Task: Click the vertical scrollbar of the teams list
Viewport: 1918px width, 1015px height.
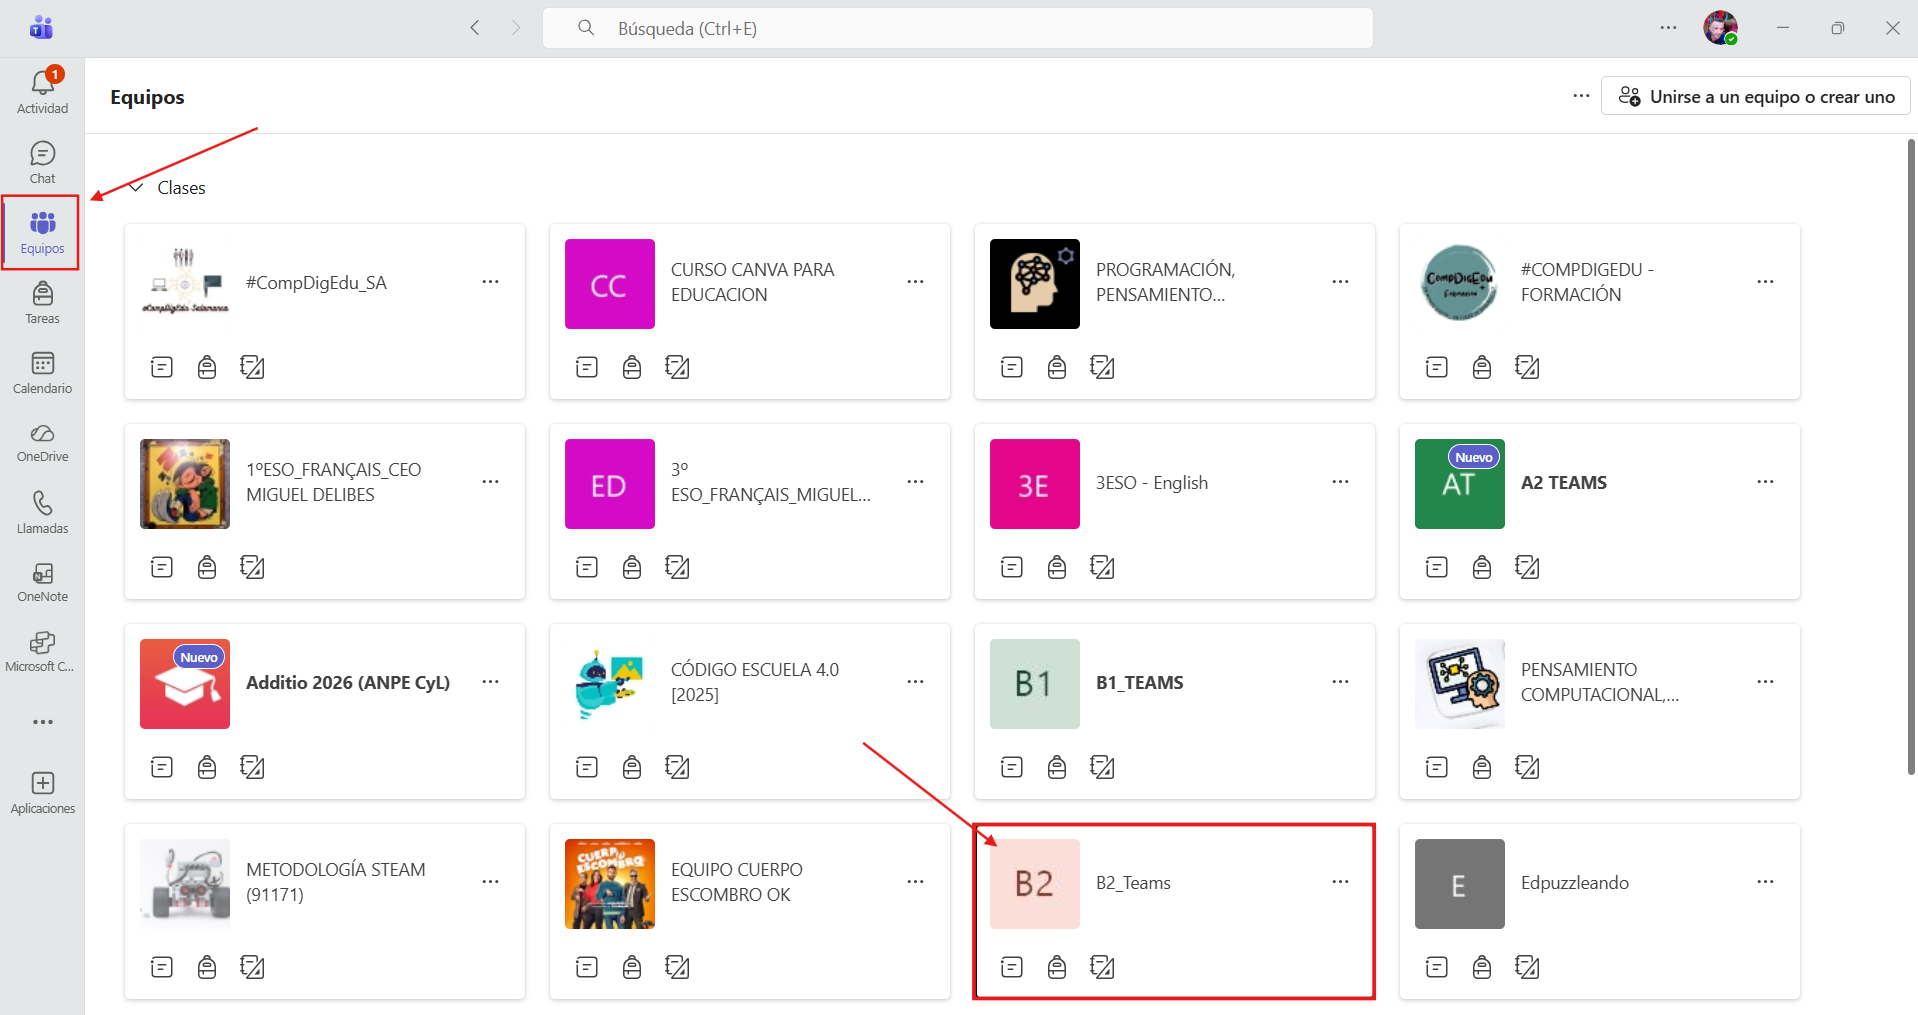Action: click(x=1911, y=456)
